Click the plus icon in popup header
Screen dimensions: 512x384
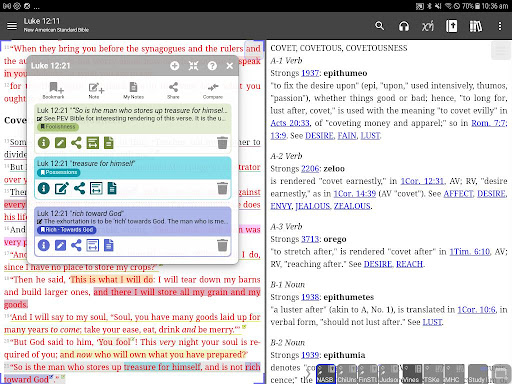click(174, 66)
